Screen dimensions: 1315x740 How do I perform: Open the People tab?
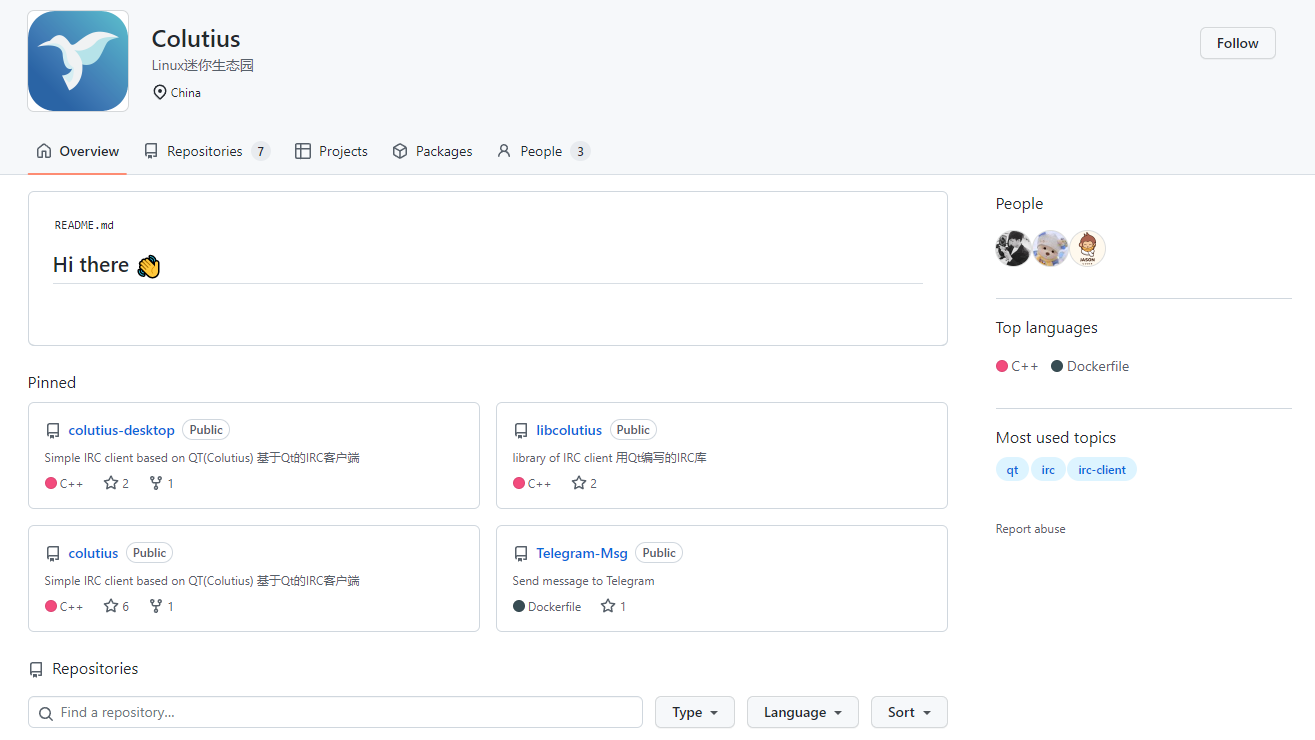pos(543,152)
